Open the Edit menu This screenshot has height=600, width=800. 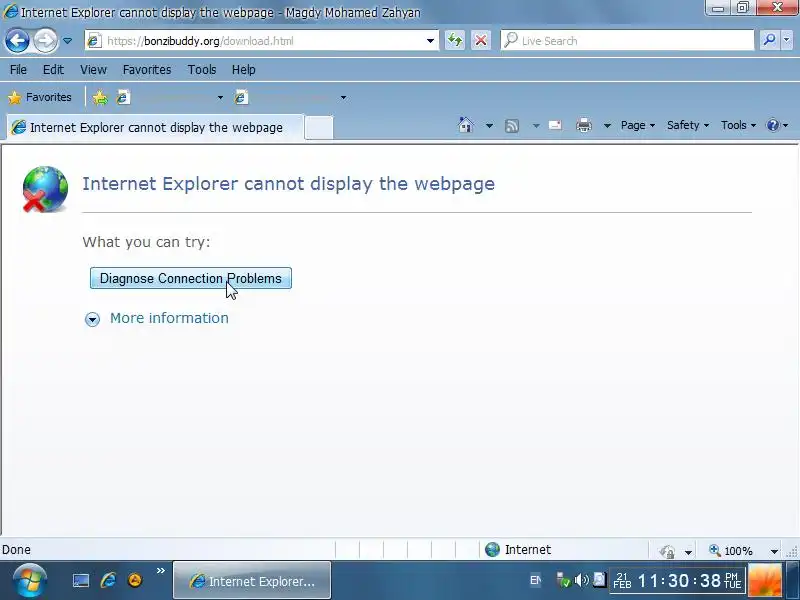click(53, 69)
